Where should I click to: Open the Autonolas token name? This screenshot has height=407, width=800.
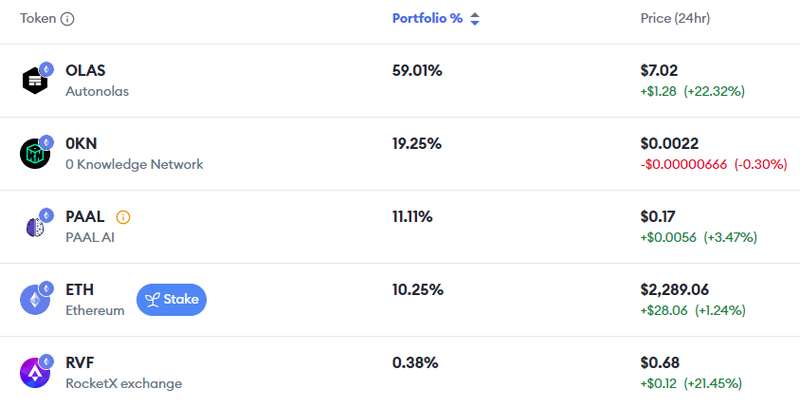(x=97, y=91)
